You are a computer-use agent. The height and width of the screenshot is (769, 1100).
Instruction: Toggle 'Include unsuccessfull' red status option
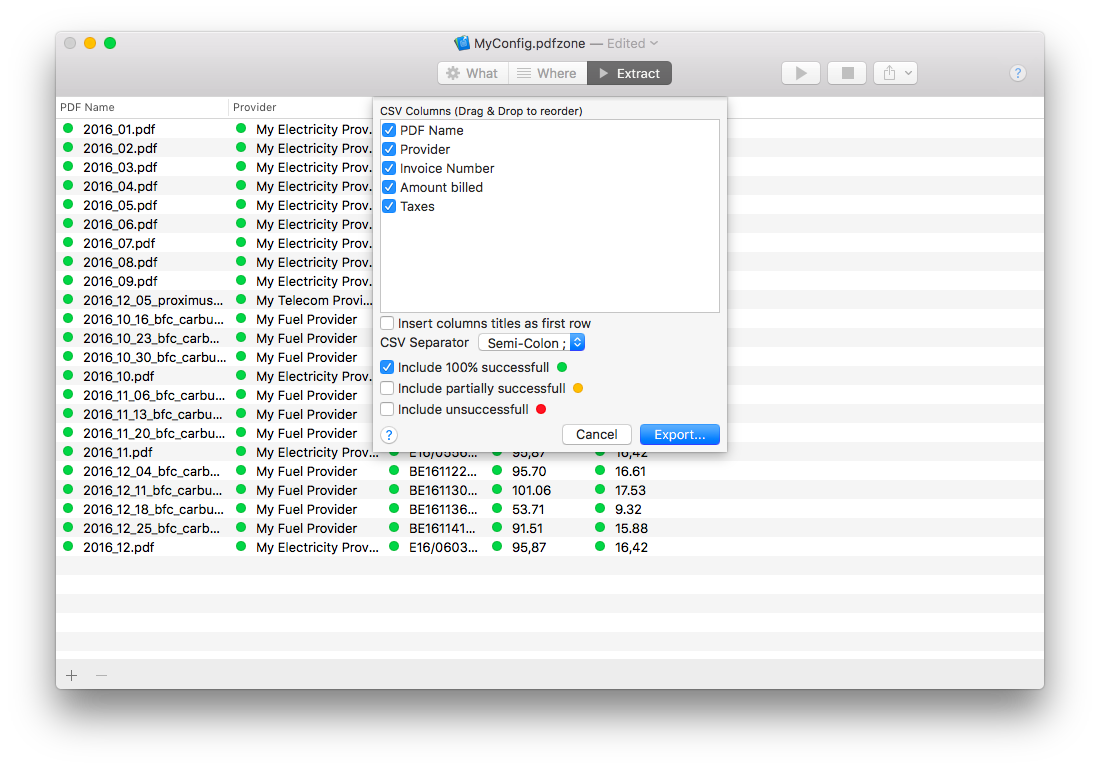pyautogui.click(x=386, y=409)
